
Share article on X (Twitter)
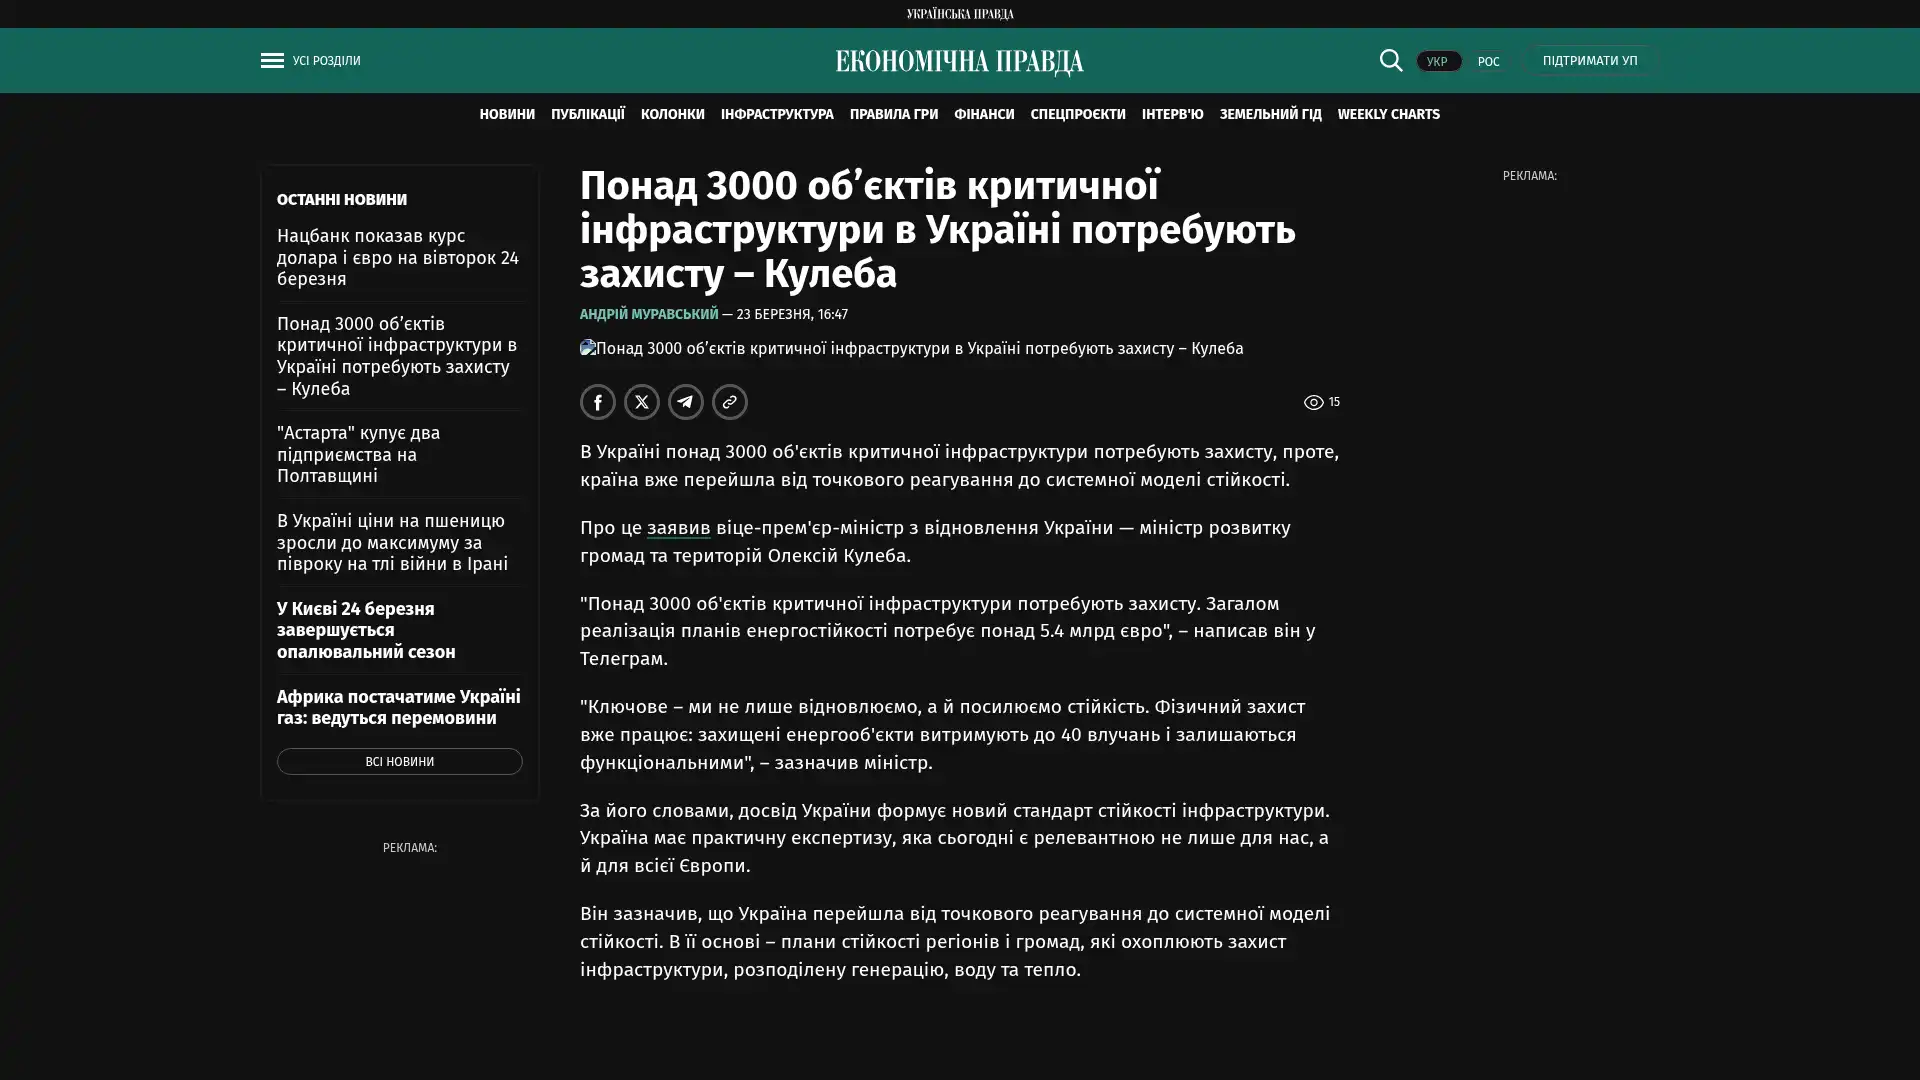point(641,402)
